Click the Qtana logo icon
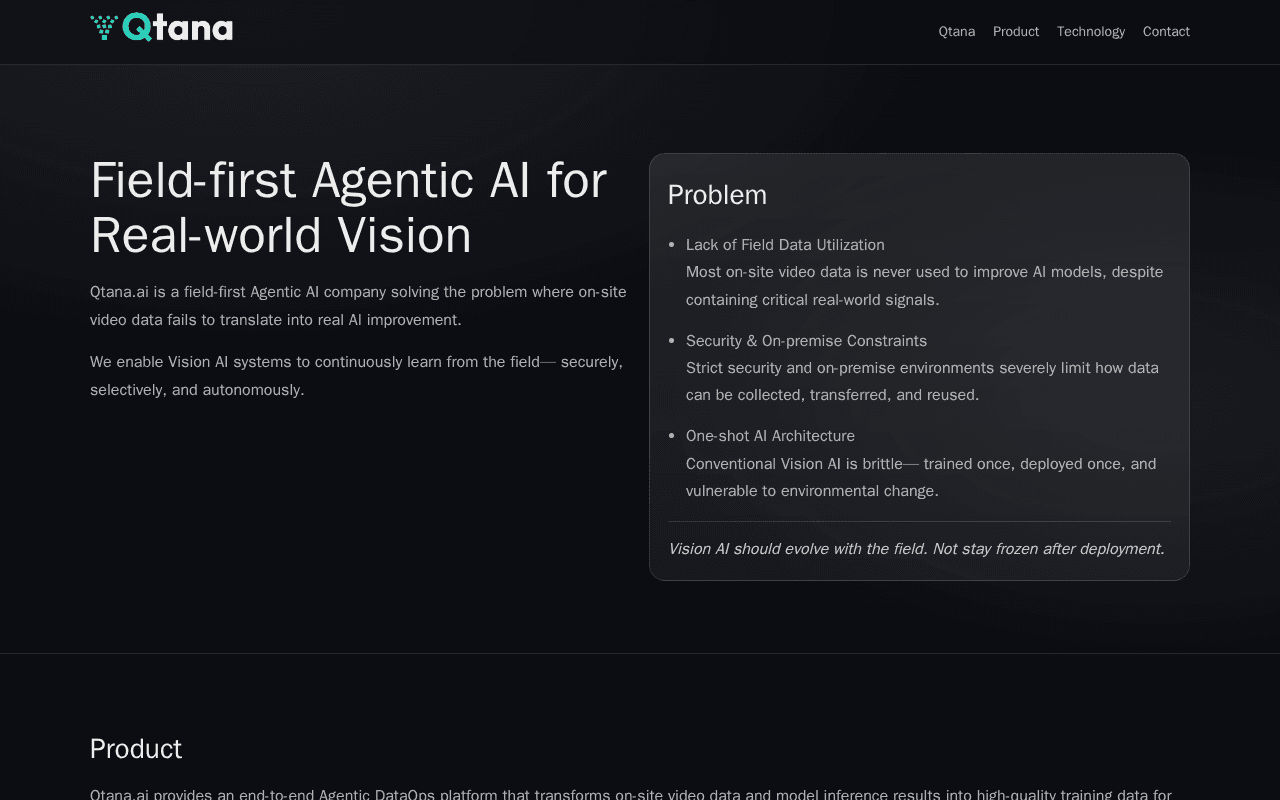Image resolution: width=1280 pixels, height=800 pixels. [x=161, y=27]
